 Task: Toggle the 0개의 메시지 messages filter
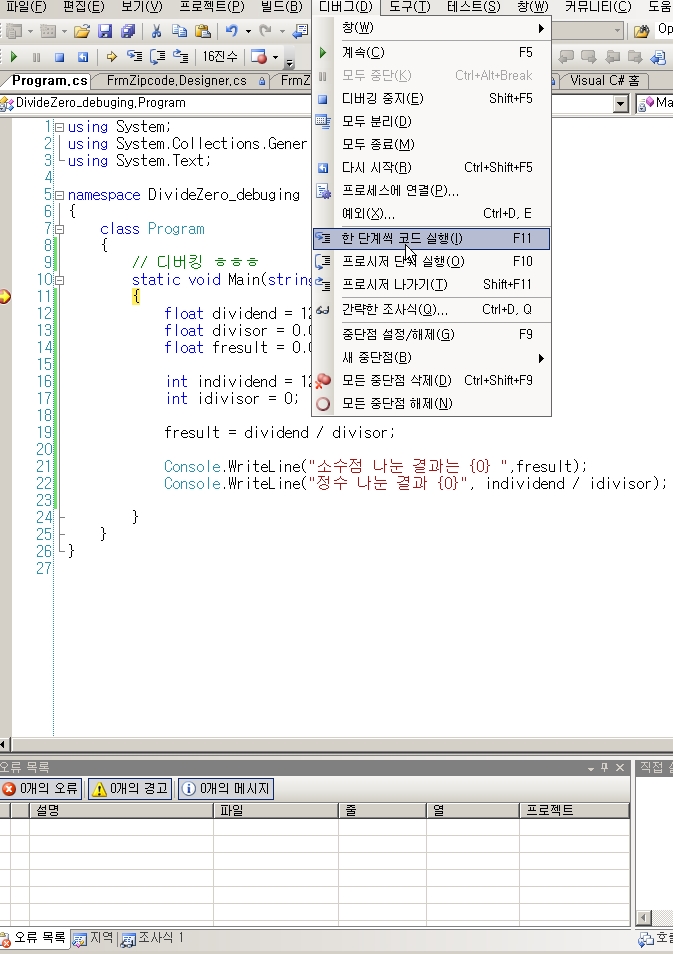(226, 789)
